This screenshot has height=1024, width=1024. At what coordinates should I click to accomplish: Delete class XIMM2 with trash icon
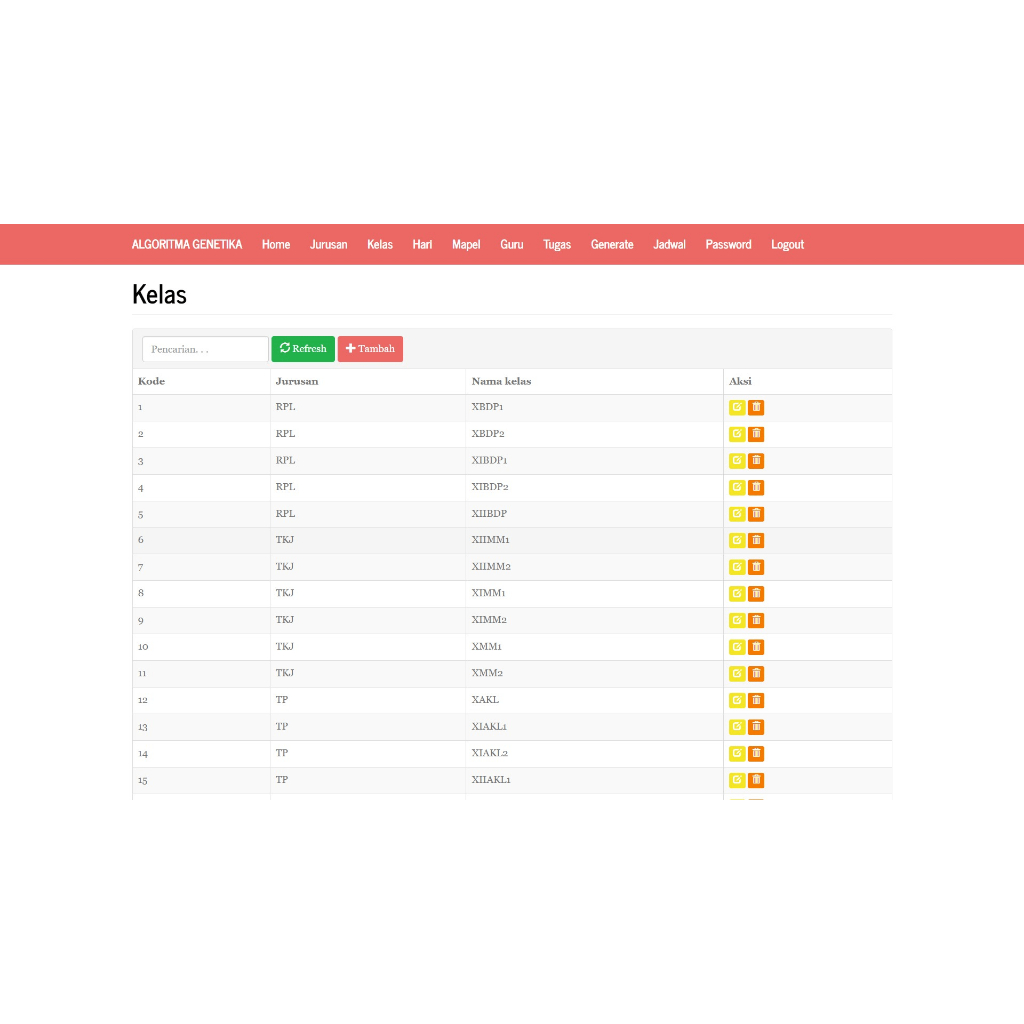pos(756,620)
